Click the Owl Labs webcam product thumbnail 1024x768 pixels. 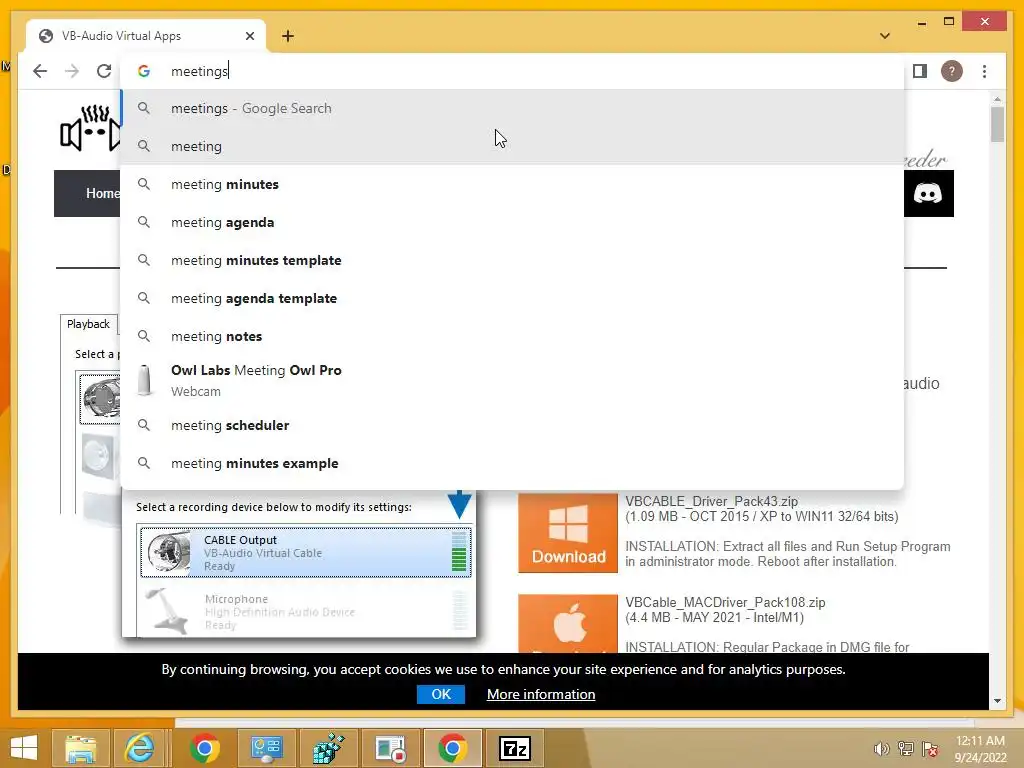144,380
